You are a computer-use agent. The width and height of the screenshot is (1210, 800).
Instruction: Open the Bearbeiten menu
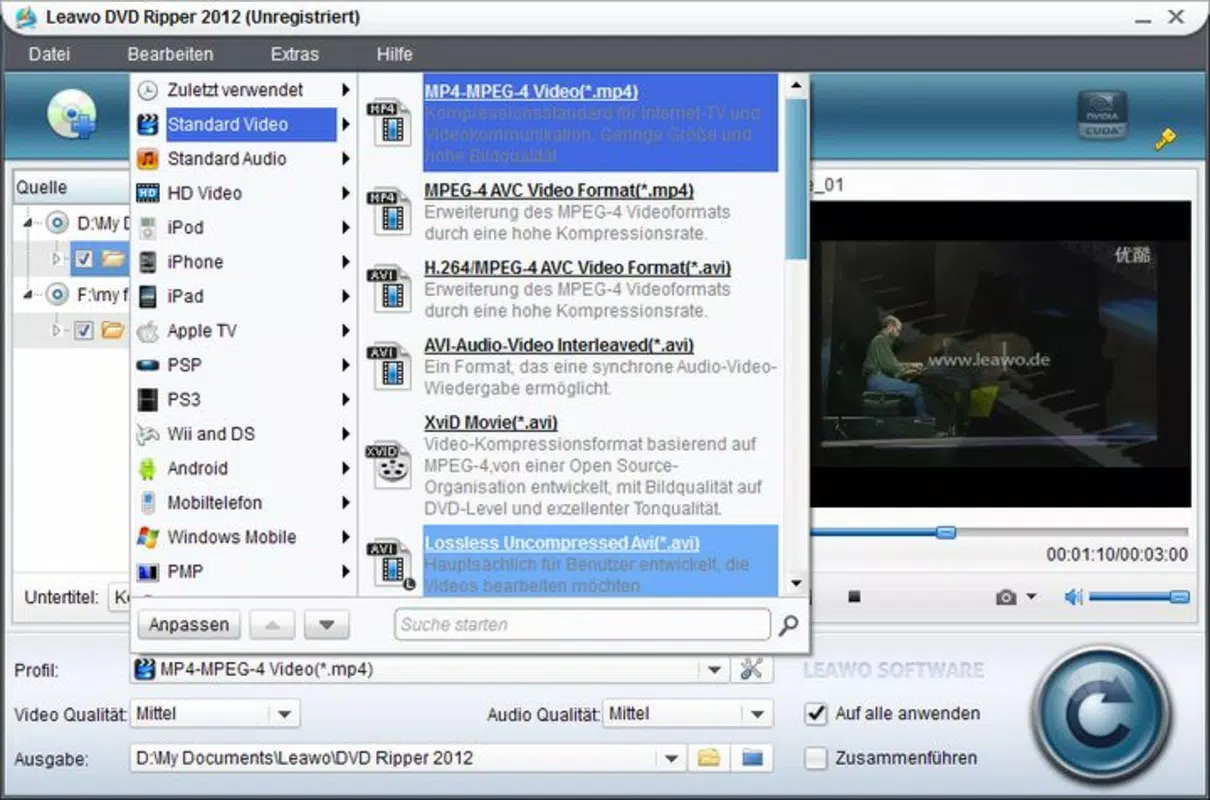pos(170,54)
